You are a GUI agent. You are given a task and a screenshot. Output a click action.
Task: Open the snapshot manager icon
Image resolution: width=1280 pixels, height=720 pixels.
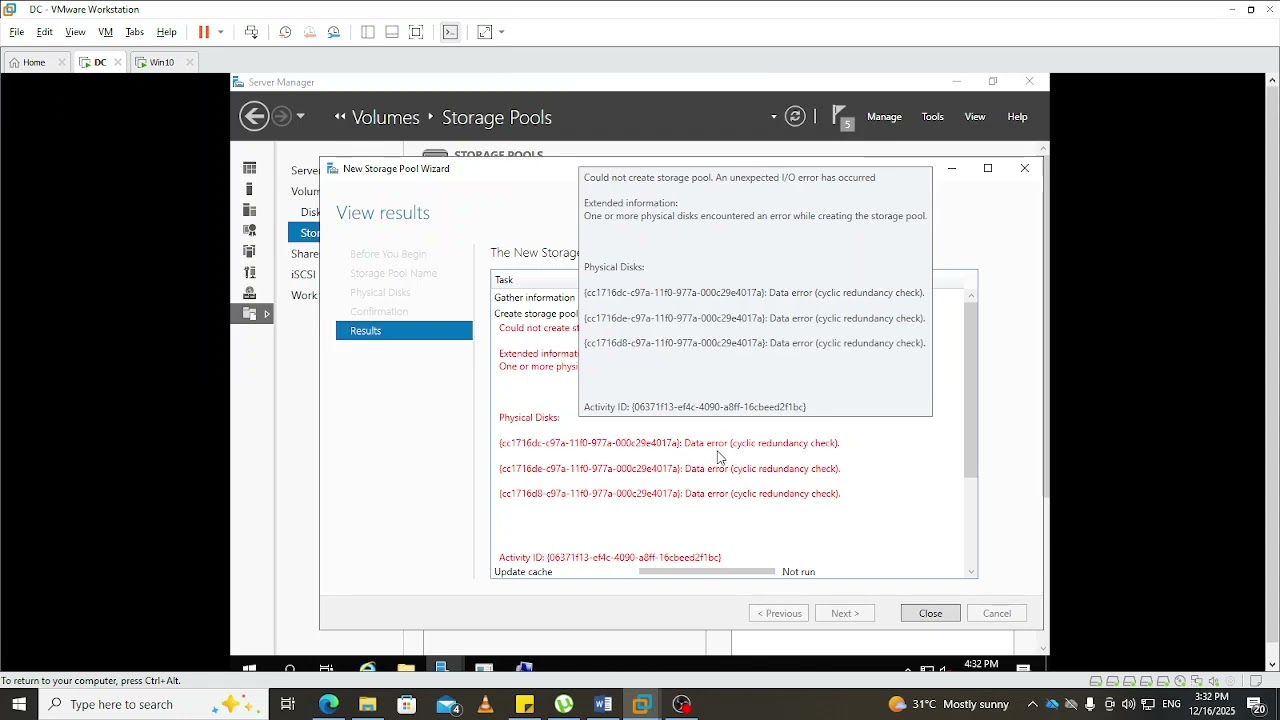[x=334, y=32]
